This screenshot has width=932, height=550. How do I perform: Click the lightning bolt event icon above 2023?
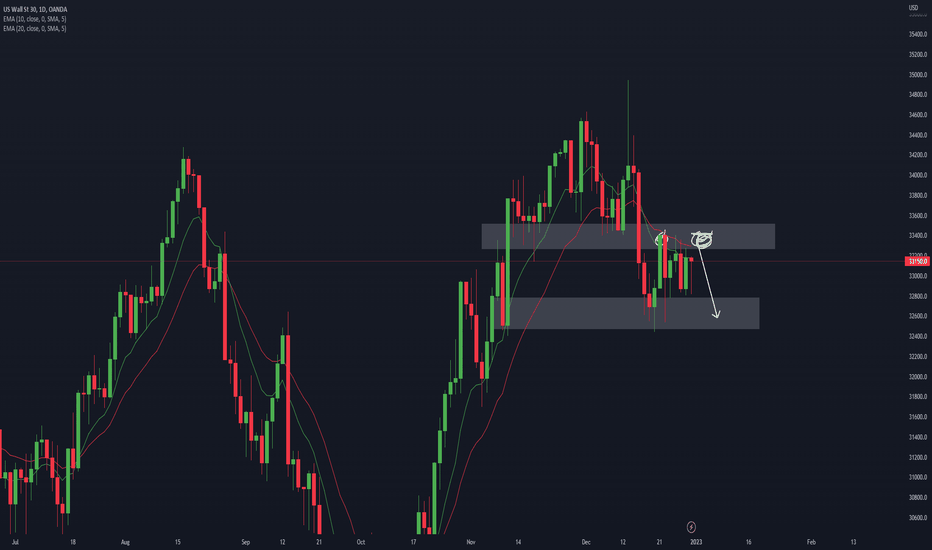(691, 527)
